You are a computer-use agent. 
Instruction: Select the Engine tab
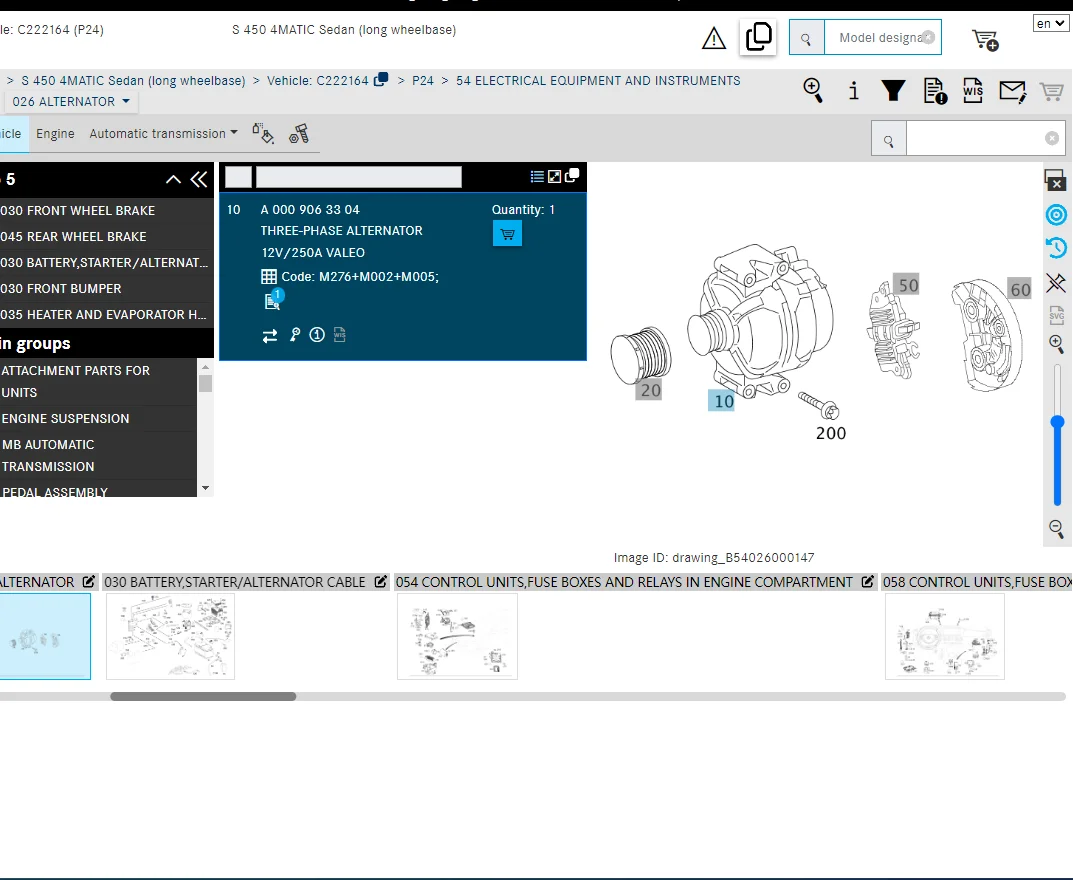click(55, 133)
